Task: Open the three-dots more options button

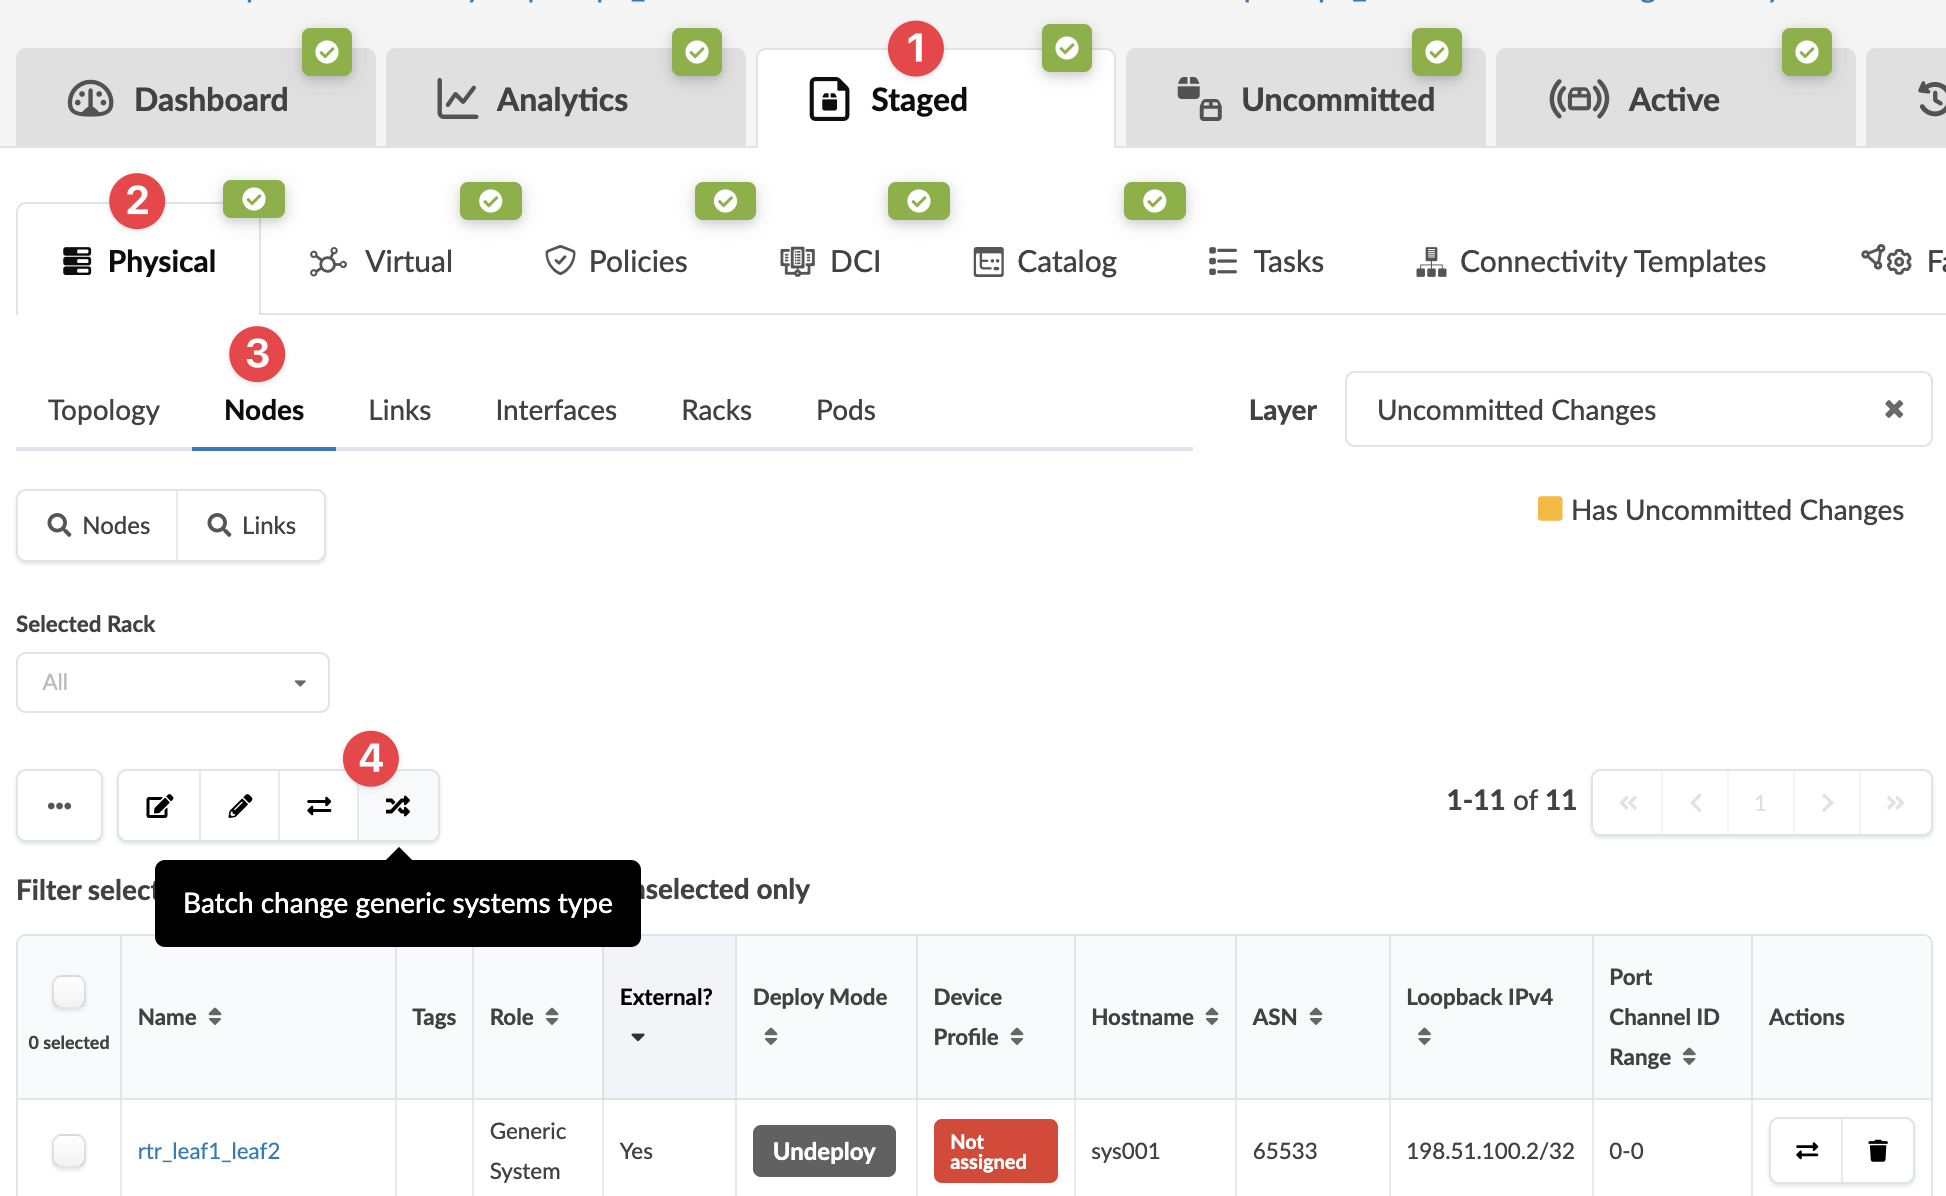Action: pyautogui.click(x=60, y=806)
